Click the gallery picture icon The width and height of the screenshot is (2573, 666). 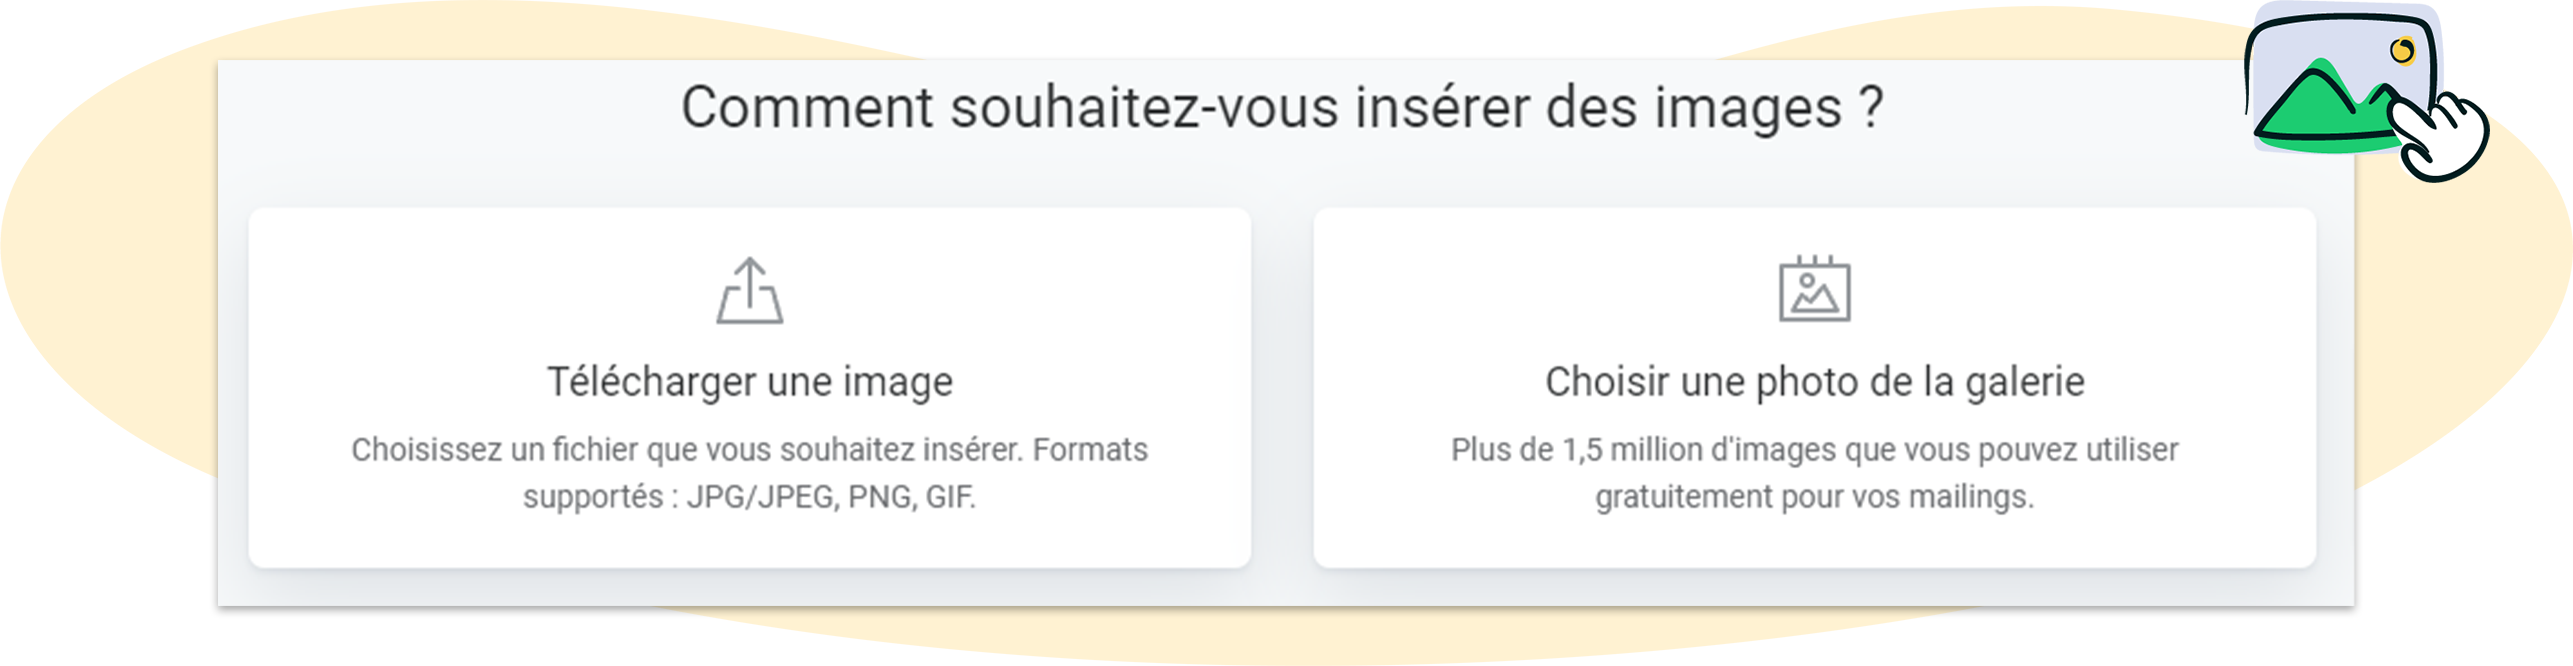[x=1814, y=291]
